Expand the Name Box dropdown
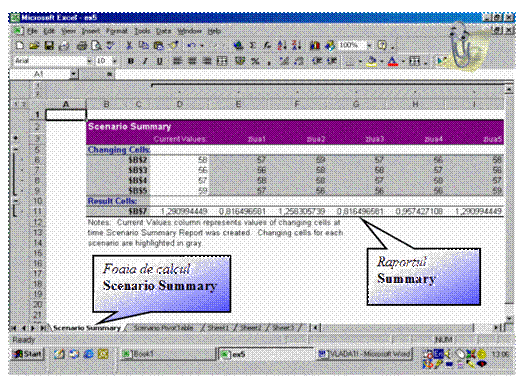This screenshot has width=525, height=384. pos(74,74)
